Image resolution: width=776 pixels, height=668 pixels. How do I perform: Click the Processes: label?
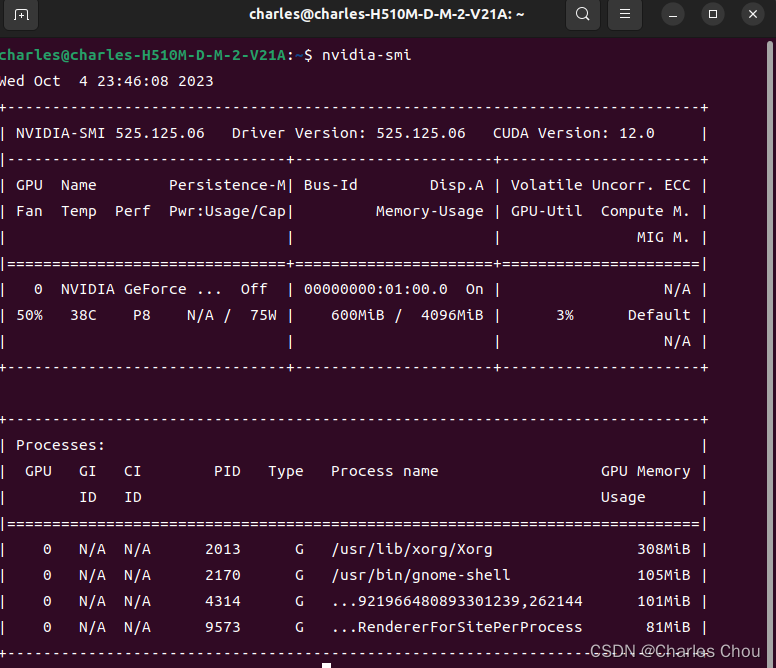pos(61,445)
